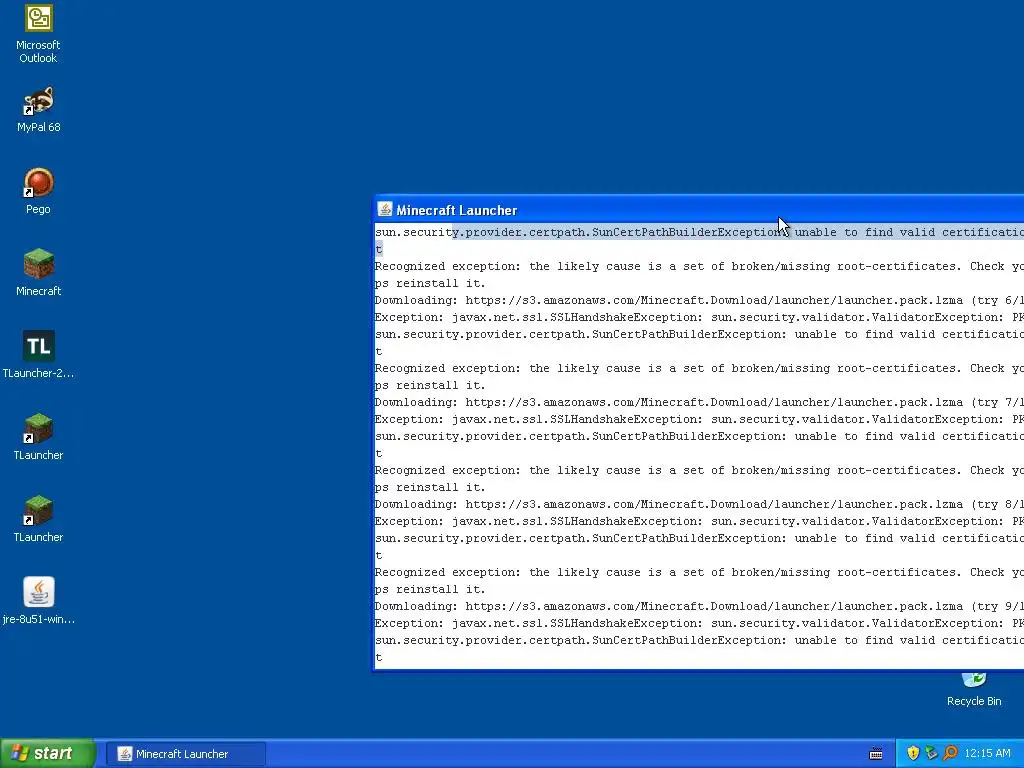Click the log line ending with (try 8/

(699, 504)
